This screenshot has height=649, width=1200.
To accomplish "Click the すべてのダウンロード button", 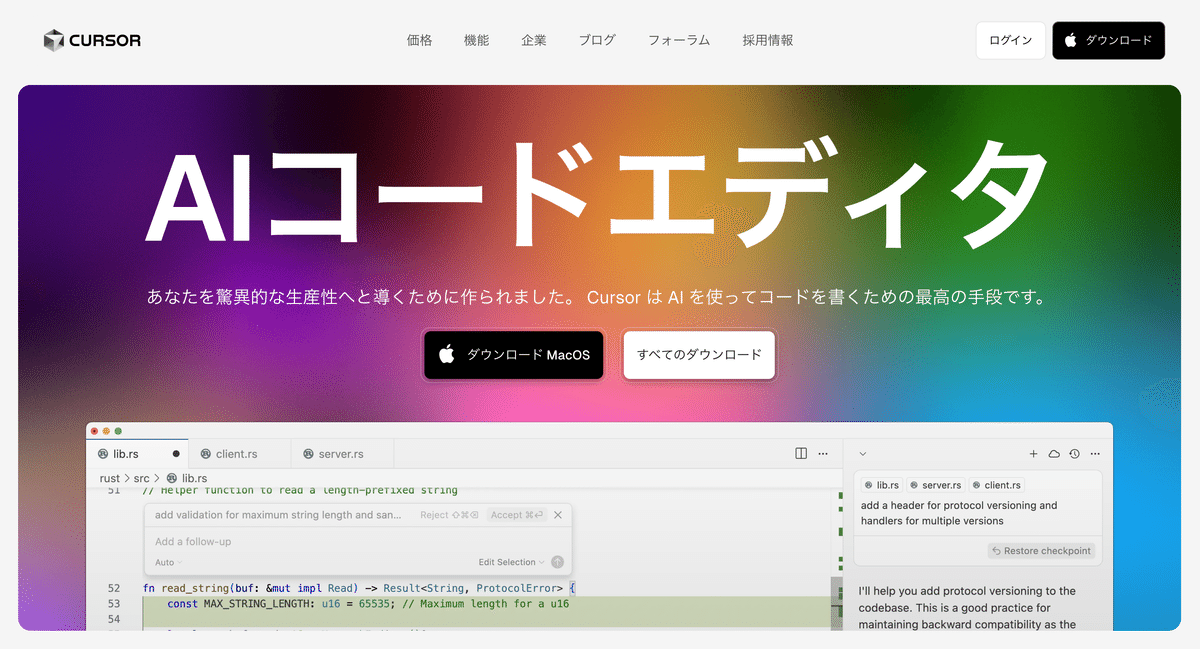I will click(699, 354).
